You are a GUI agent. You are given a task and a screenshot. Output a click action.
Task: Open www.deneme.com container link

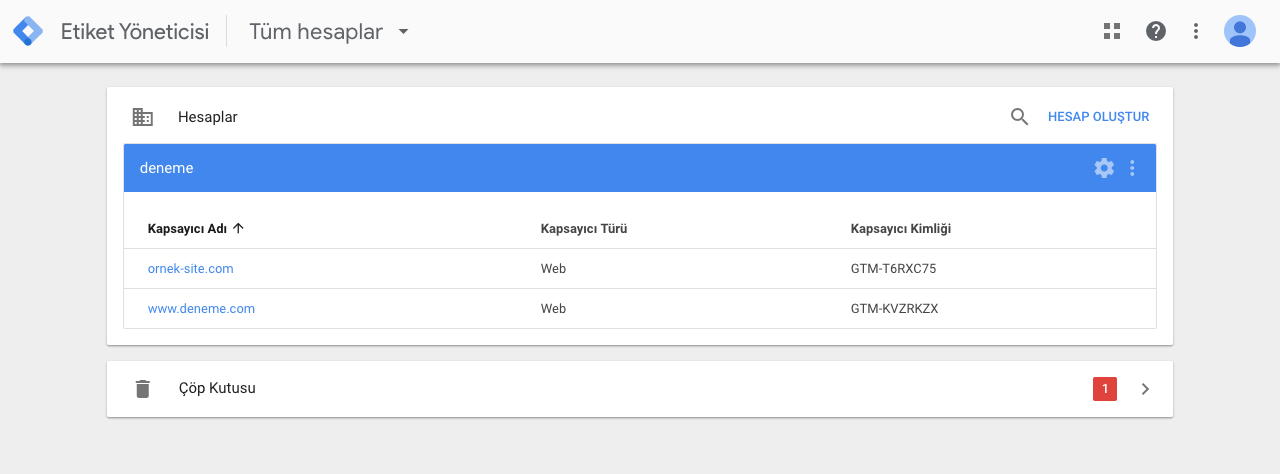(x=201, y=308)
